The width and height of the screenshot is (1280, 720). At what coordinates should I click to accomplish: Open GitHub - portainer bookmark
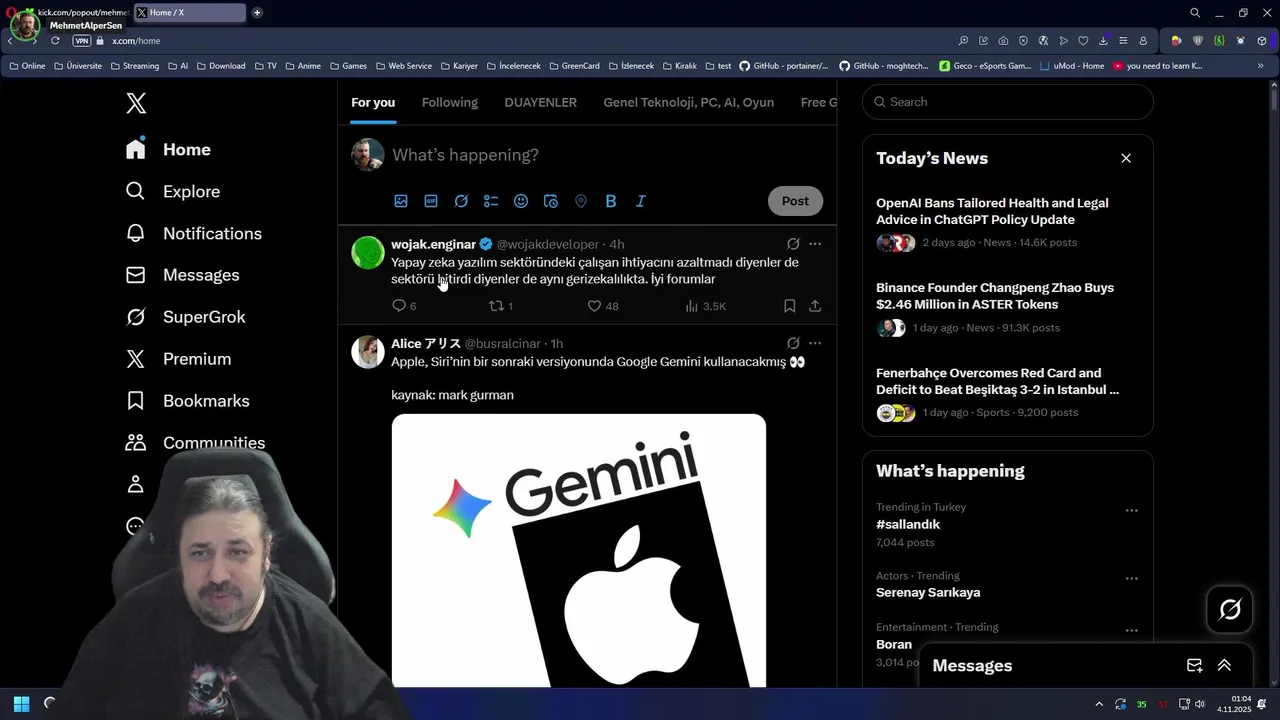[784, 66]
